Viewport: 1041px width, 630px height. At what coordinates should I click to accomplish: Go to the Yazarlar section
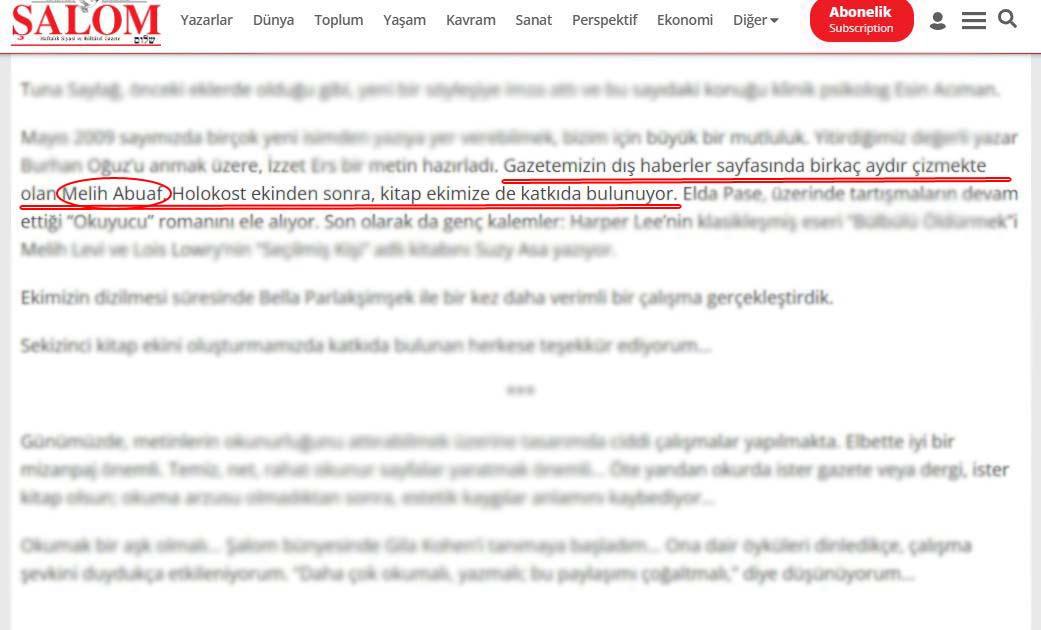(x=206, y=20)
